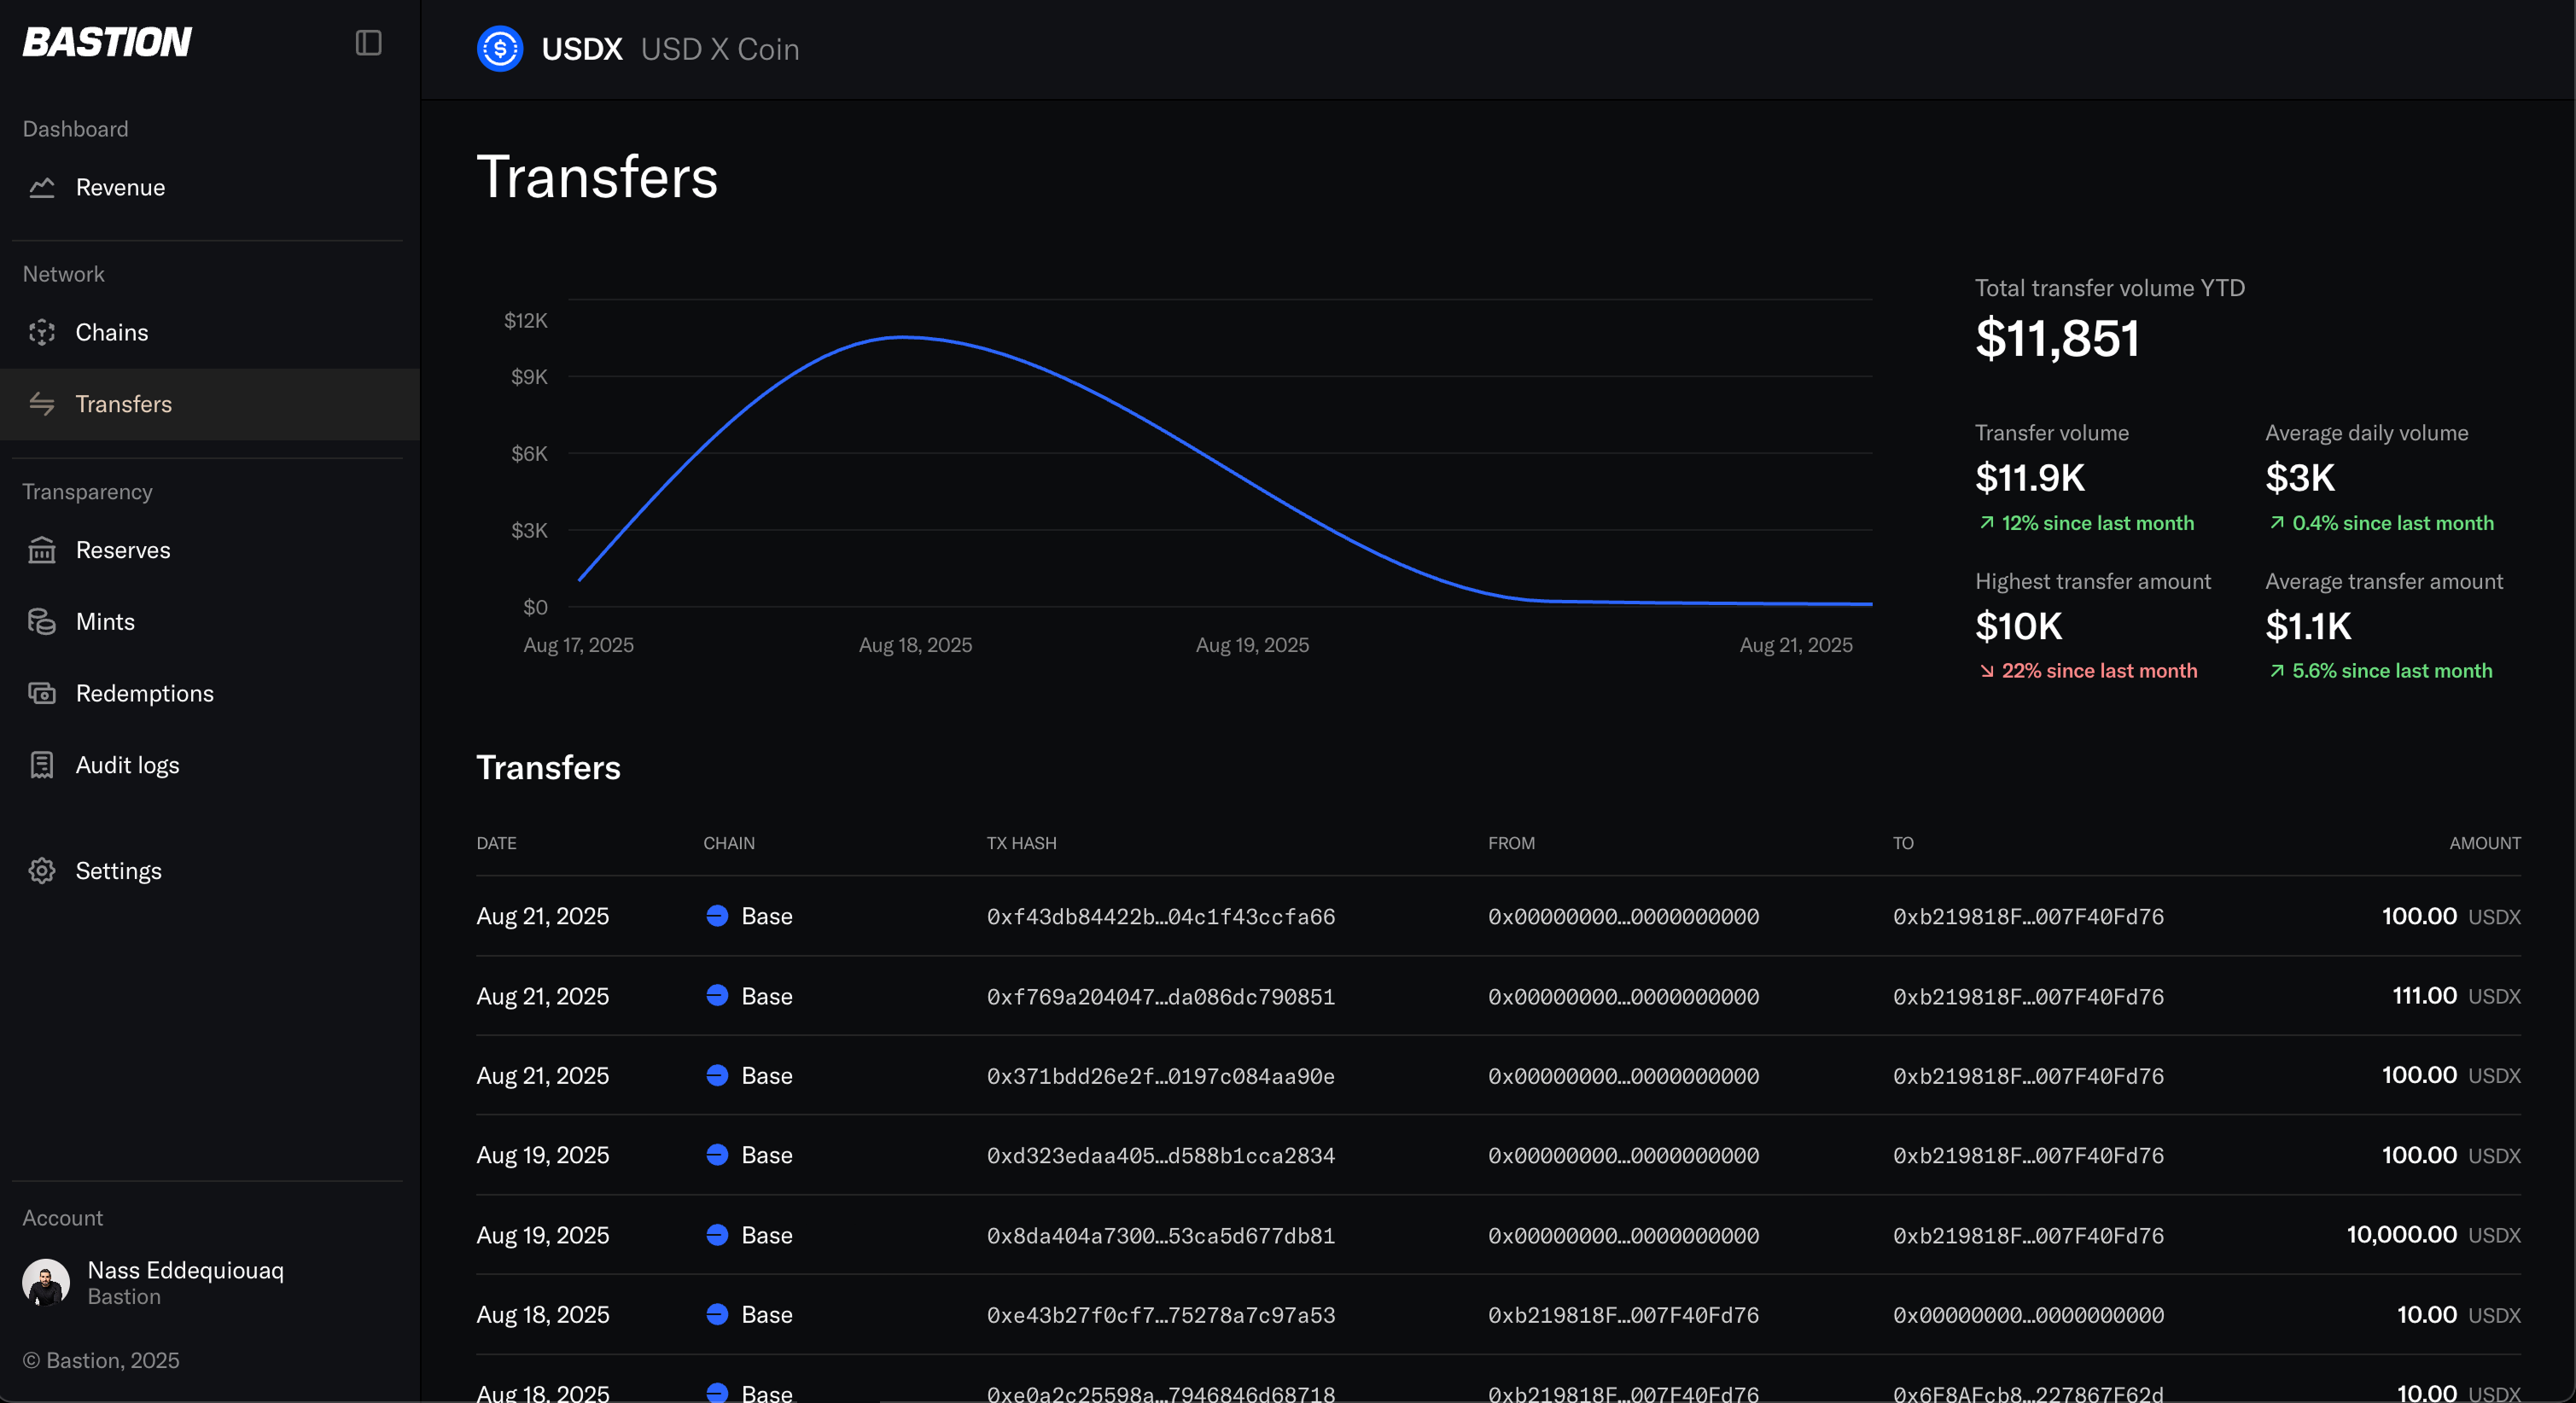Screen dimensions: 2576x1403
Task: Select the Transfers arrows icon
Action: (x=42, y=404)
